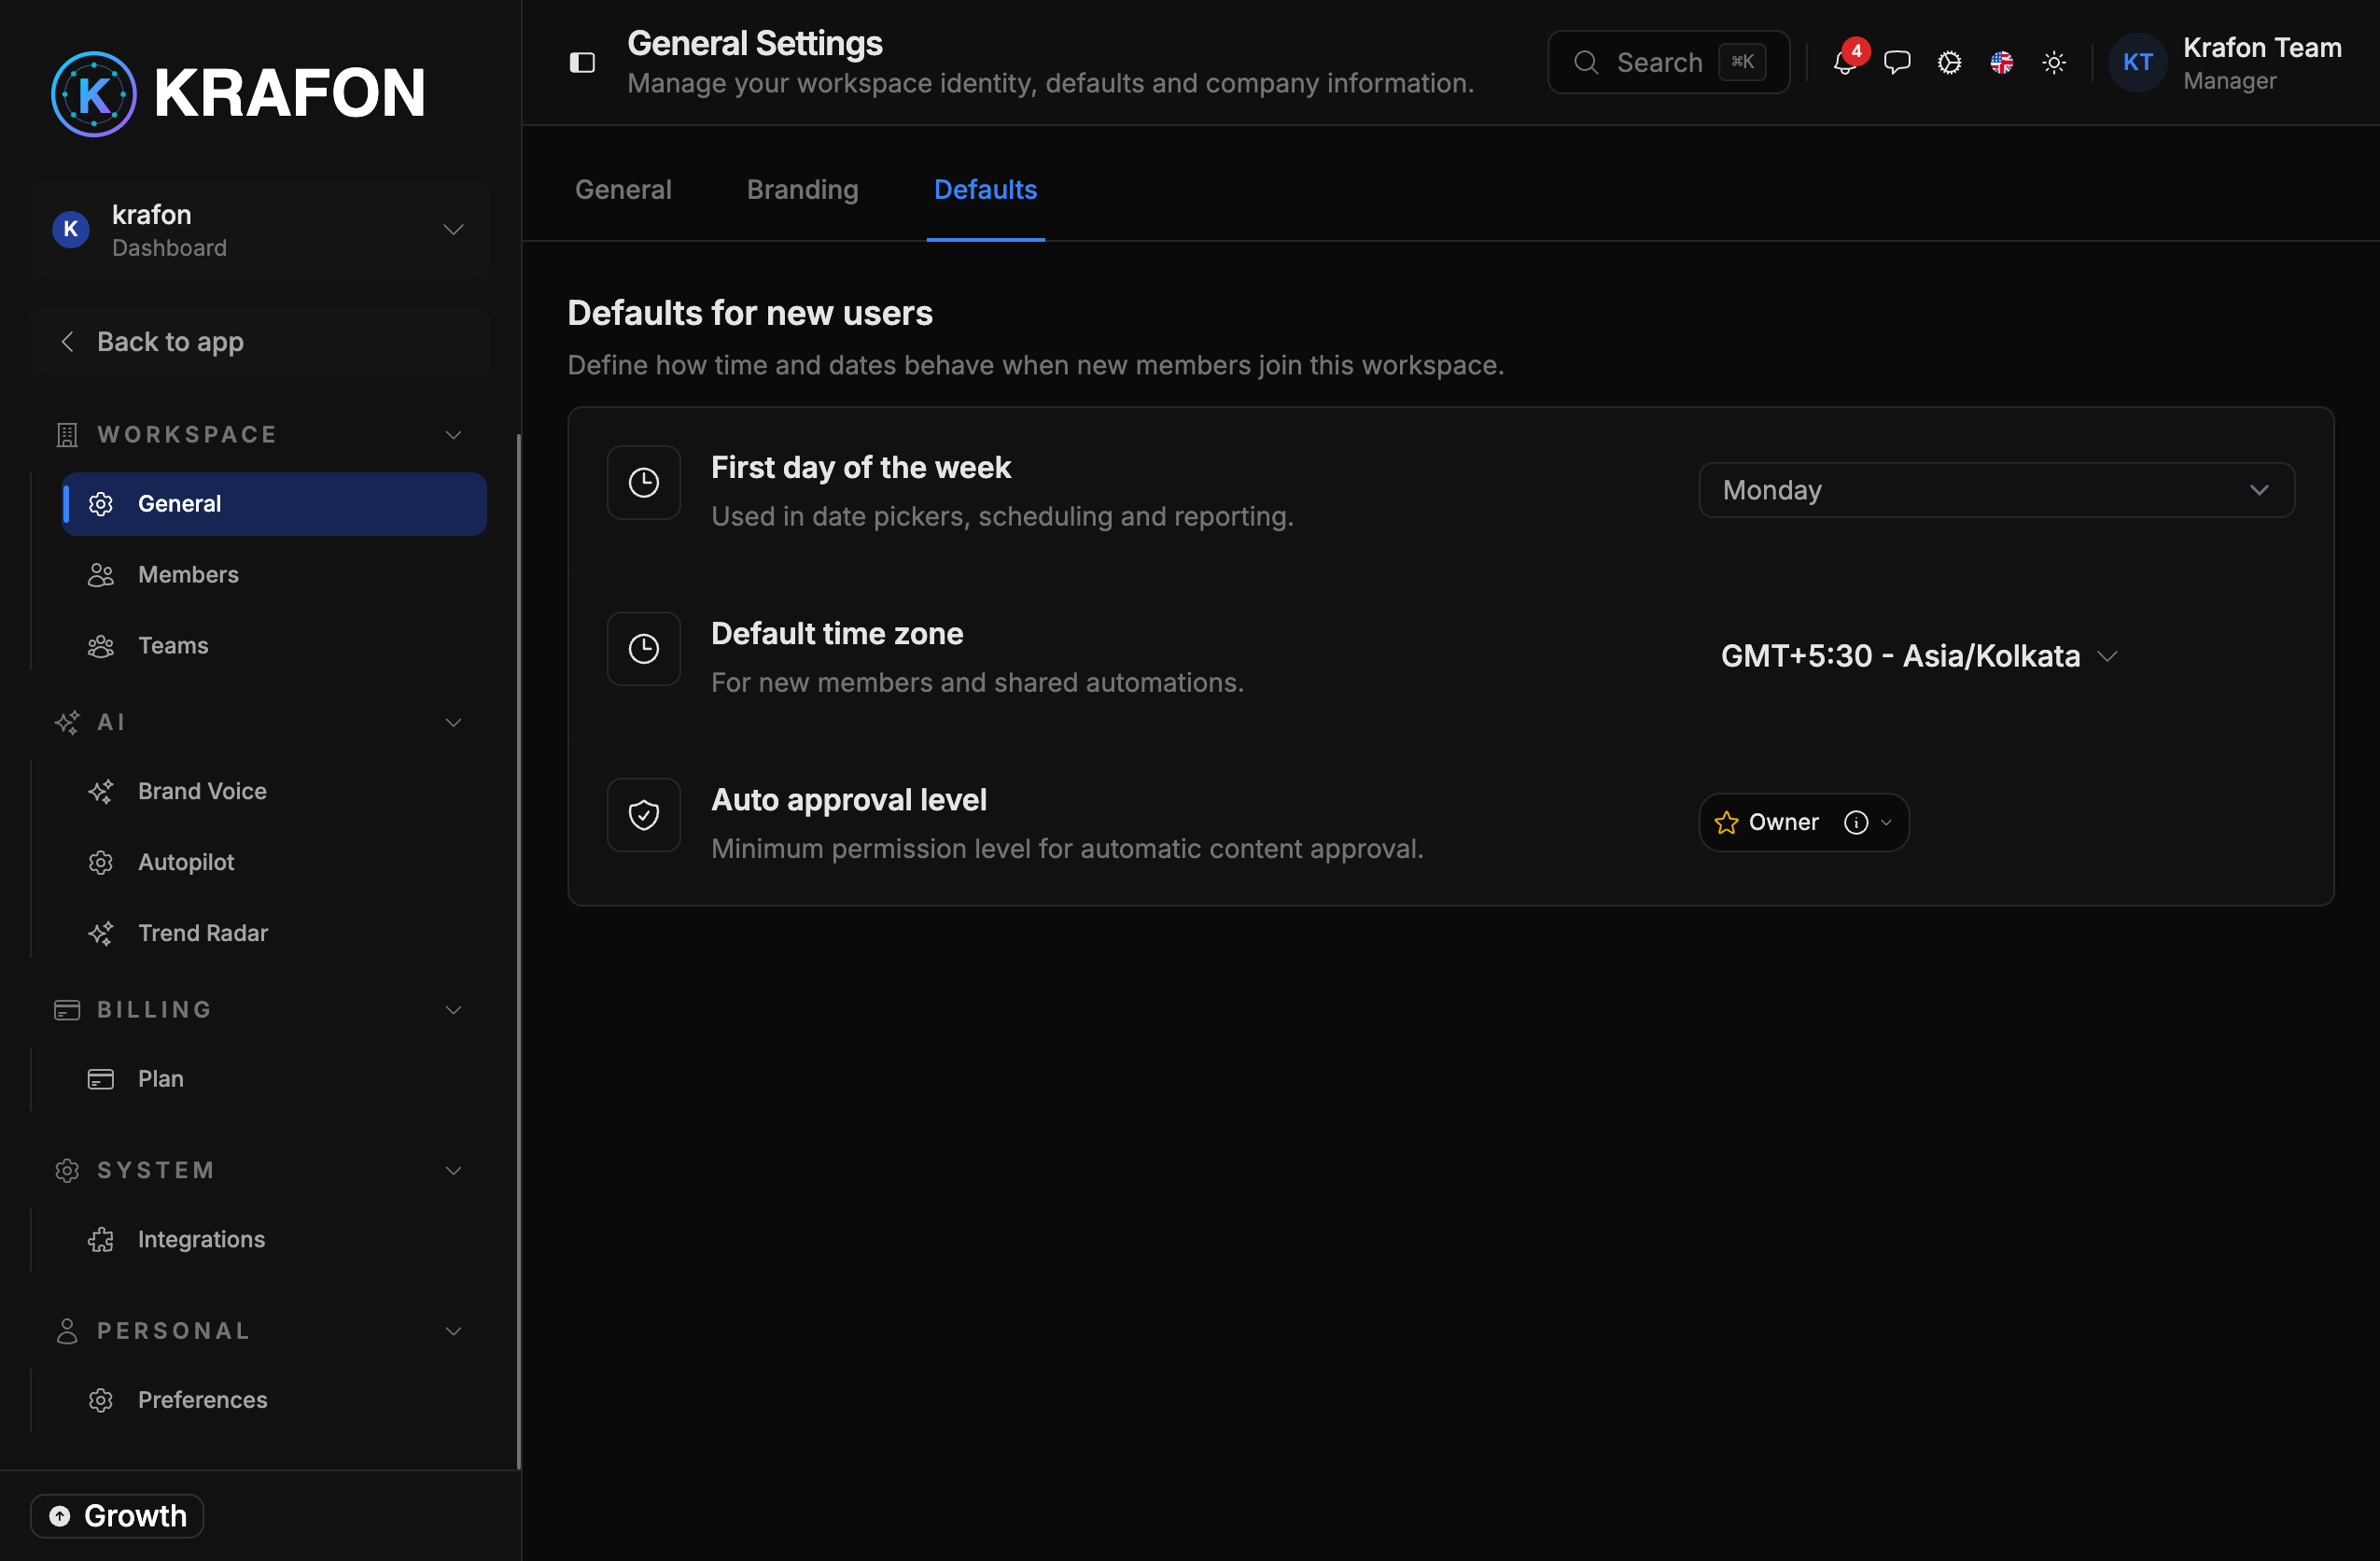Open General in the sidebar
Screen dimensions: 2380x1561
(x=274, y=504)
